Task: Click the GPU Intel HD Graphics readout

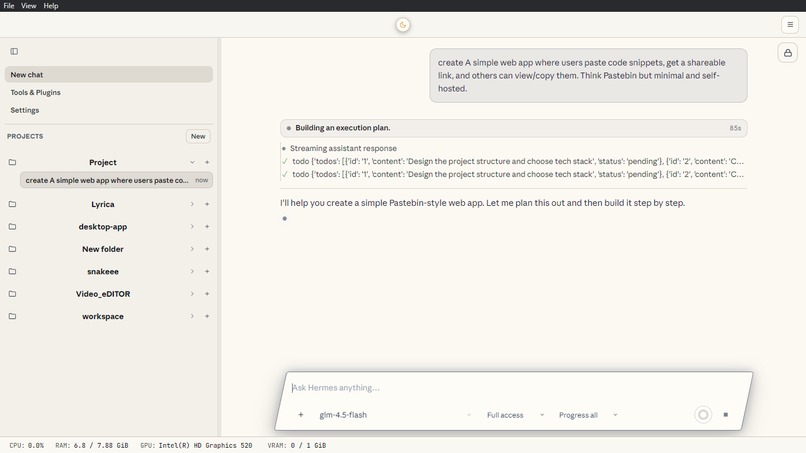Action: coord(196,445)
